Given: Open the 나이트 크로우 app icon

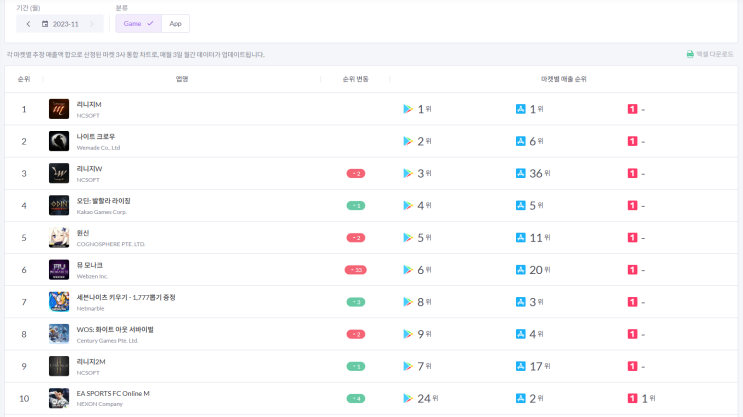Looking at the screenshot, I should click(59, 141).
